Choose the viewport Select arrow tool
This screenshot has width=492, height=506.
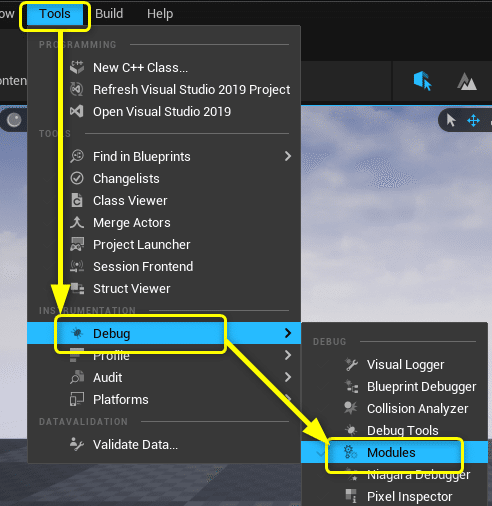click(x=451, y=120)
